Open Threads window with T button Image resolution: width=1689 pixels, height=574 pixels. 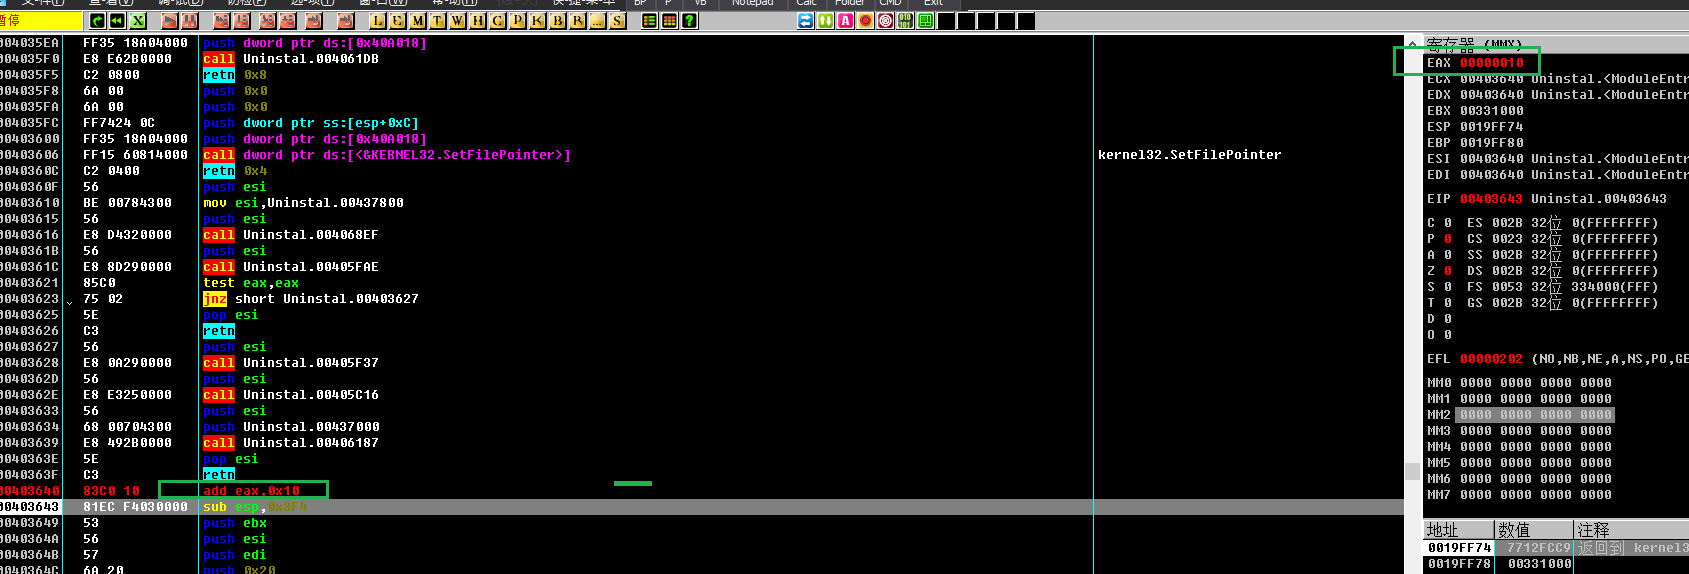point(437,20)
